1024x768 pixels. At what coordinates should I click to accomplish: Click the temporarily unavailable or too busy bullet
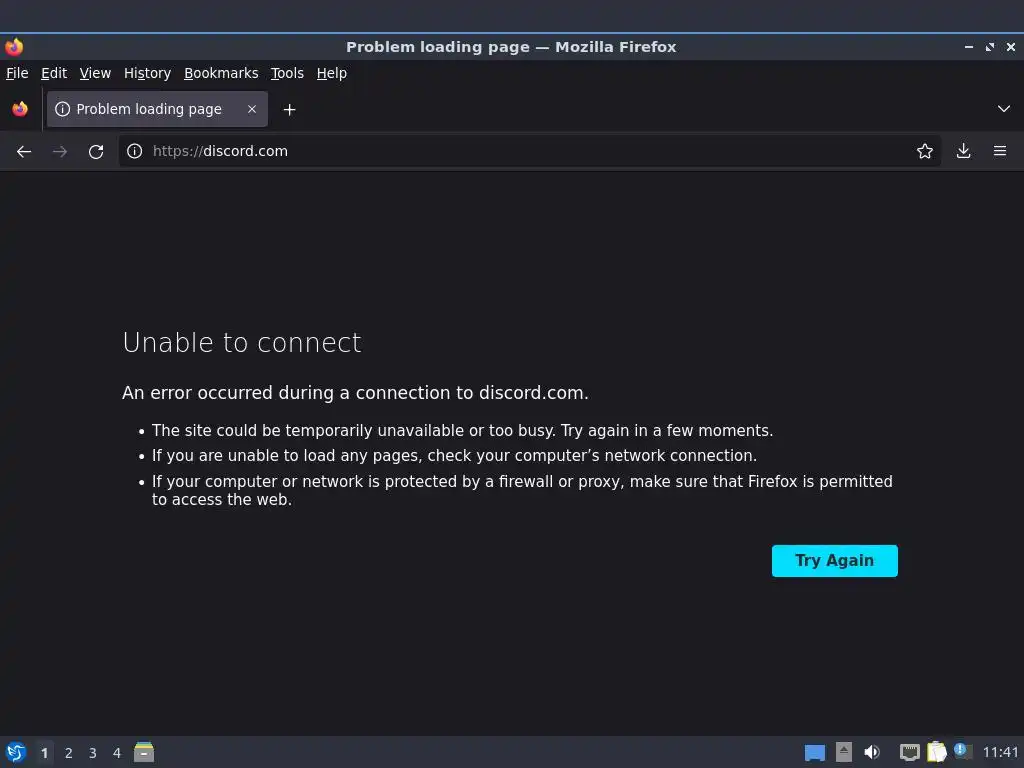click(462, 431)
